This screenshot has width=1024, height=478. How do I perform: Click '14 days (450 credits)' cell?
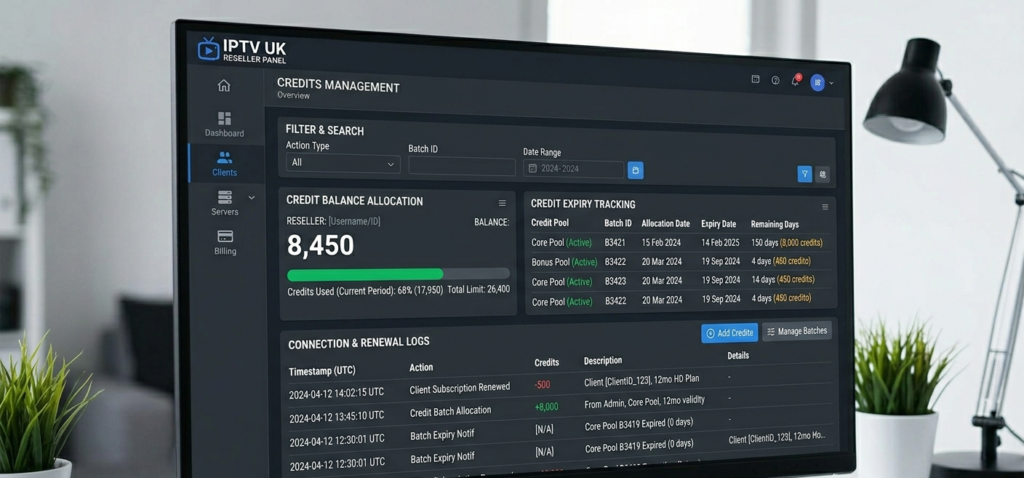(783, 279)
